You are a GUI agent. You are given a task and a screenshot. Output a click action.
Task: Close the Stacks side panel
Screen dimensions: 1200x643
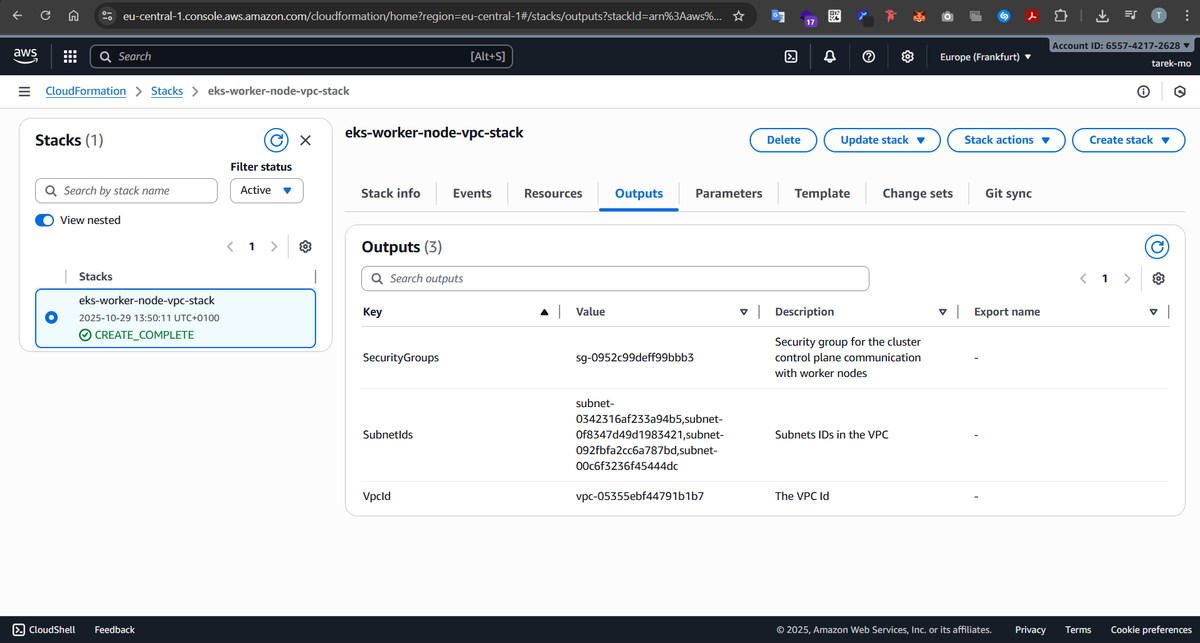(306, 140)
